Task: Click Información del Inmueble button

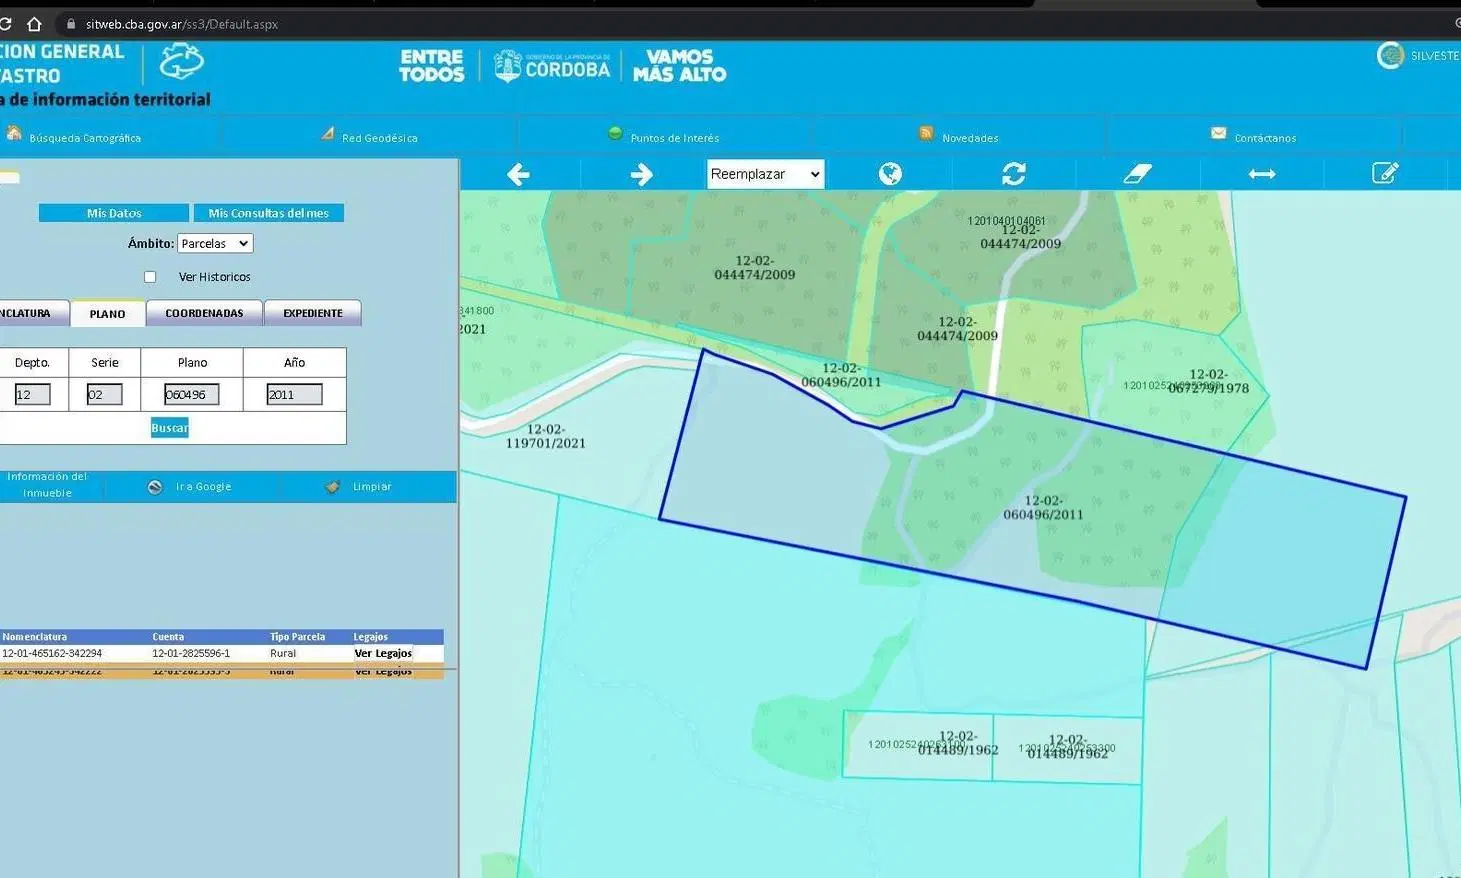Action: [x=48, y=485]
